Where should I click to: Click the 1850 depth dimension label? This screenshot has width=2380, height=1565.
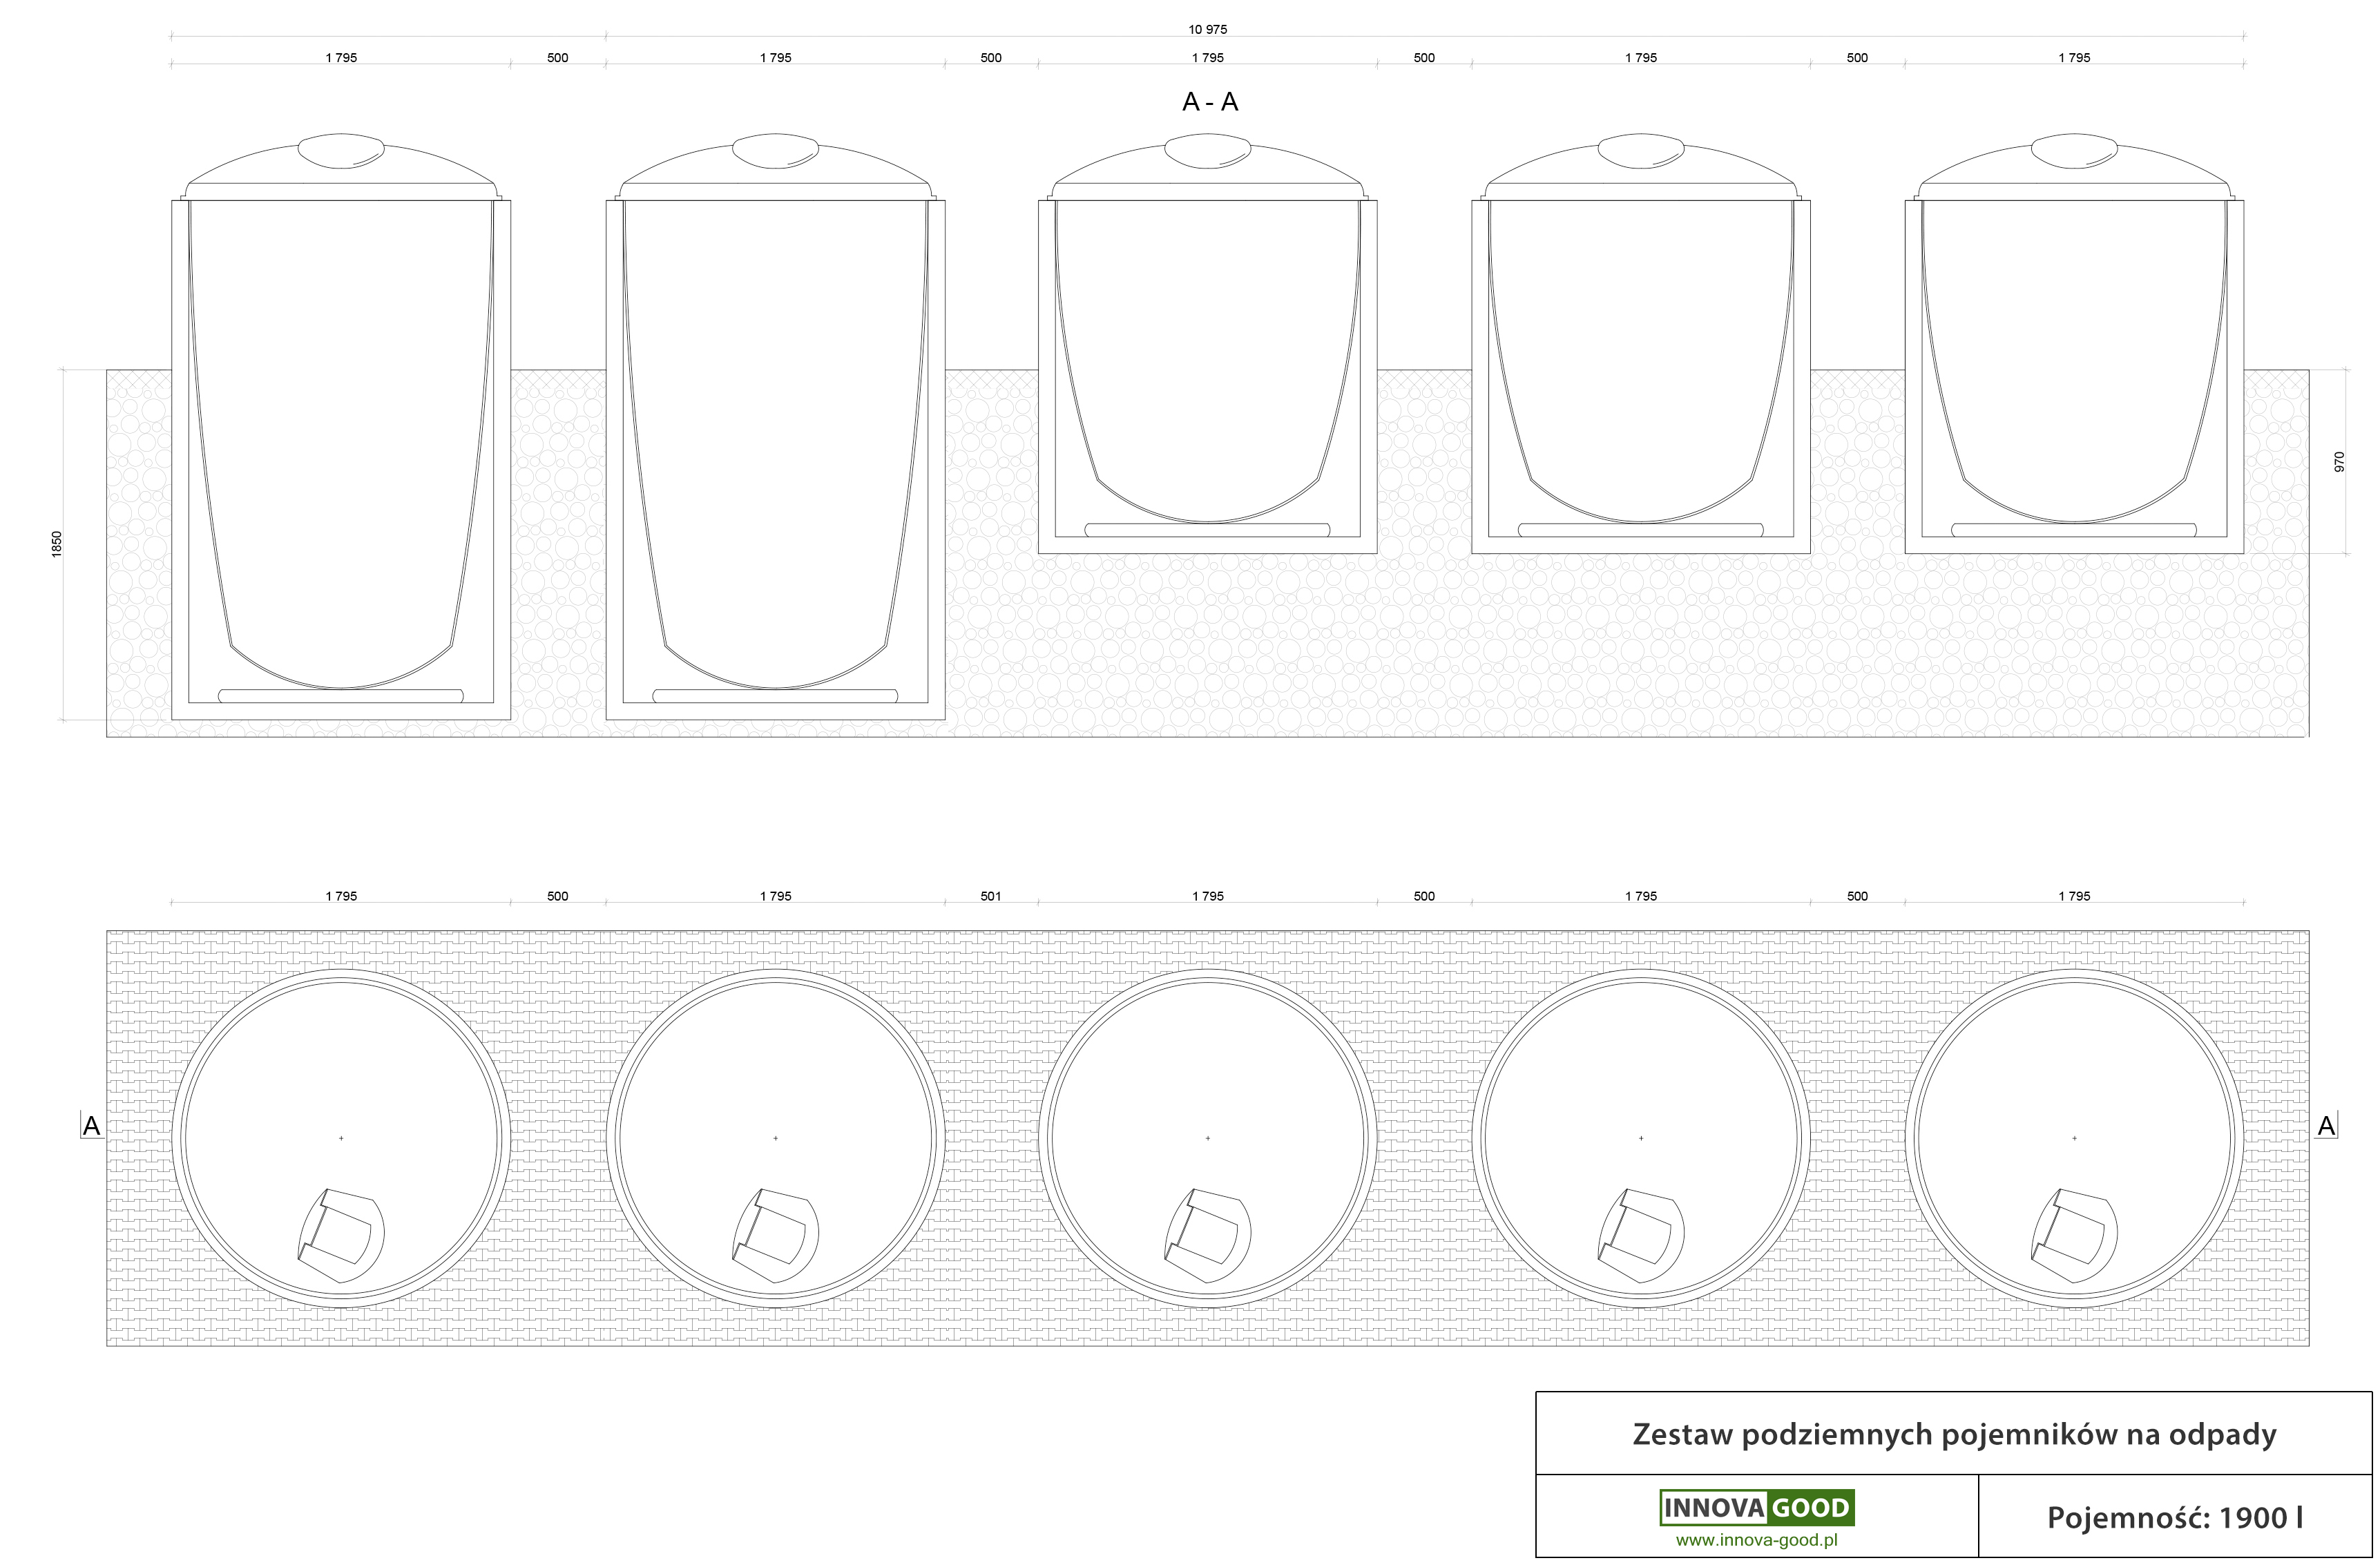[x=57, y=544]
